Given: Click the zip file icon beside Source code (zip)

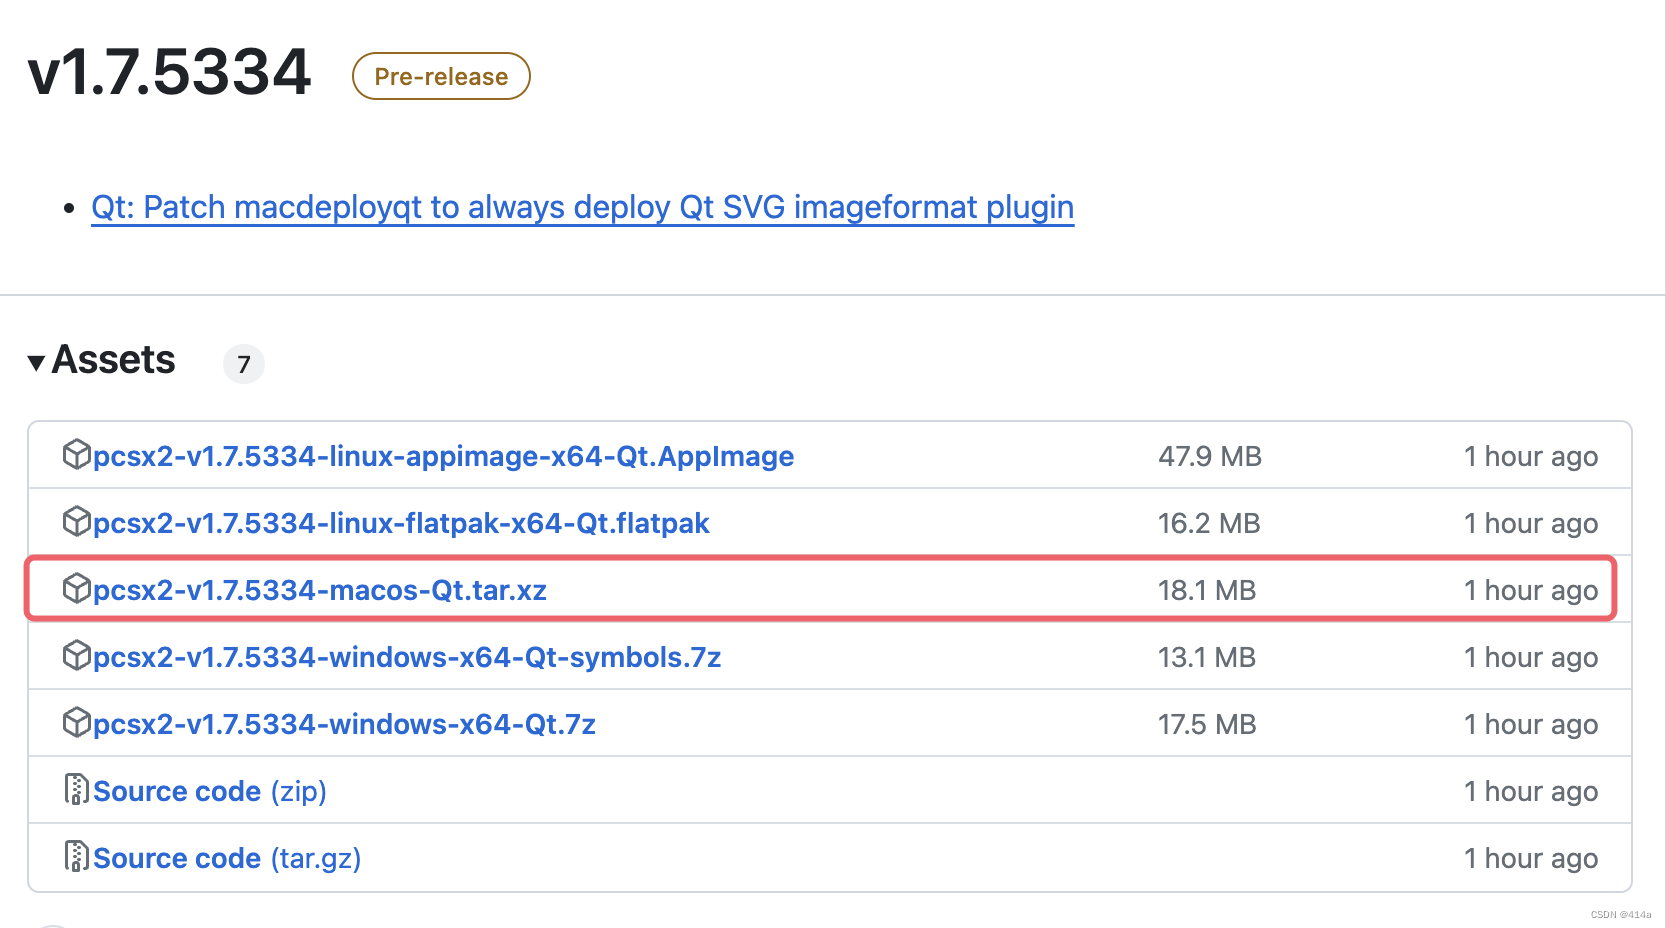Looking at the screenshot, I should 77,790.
